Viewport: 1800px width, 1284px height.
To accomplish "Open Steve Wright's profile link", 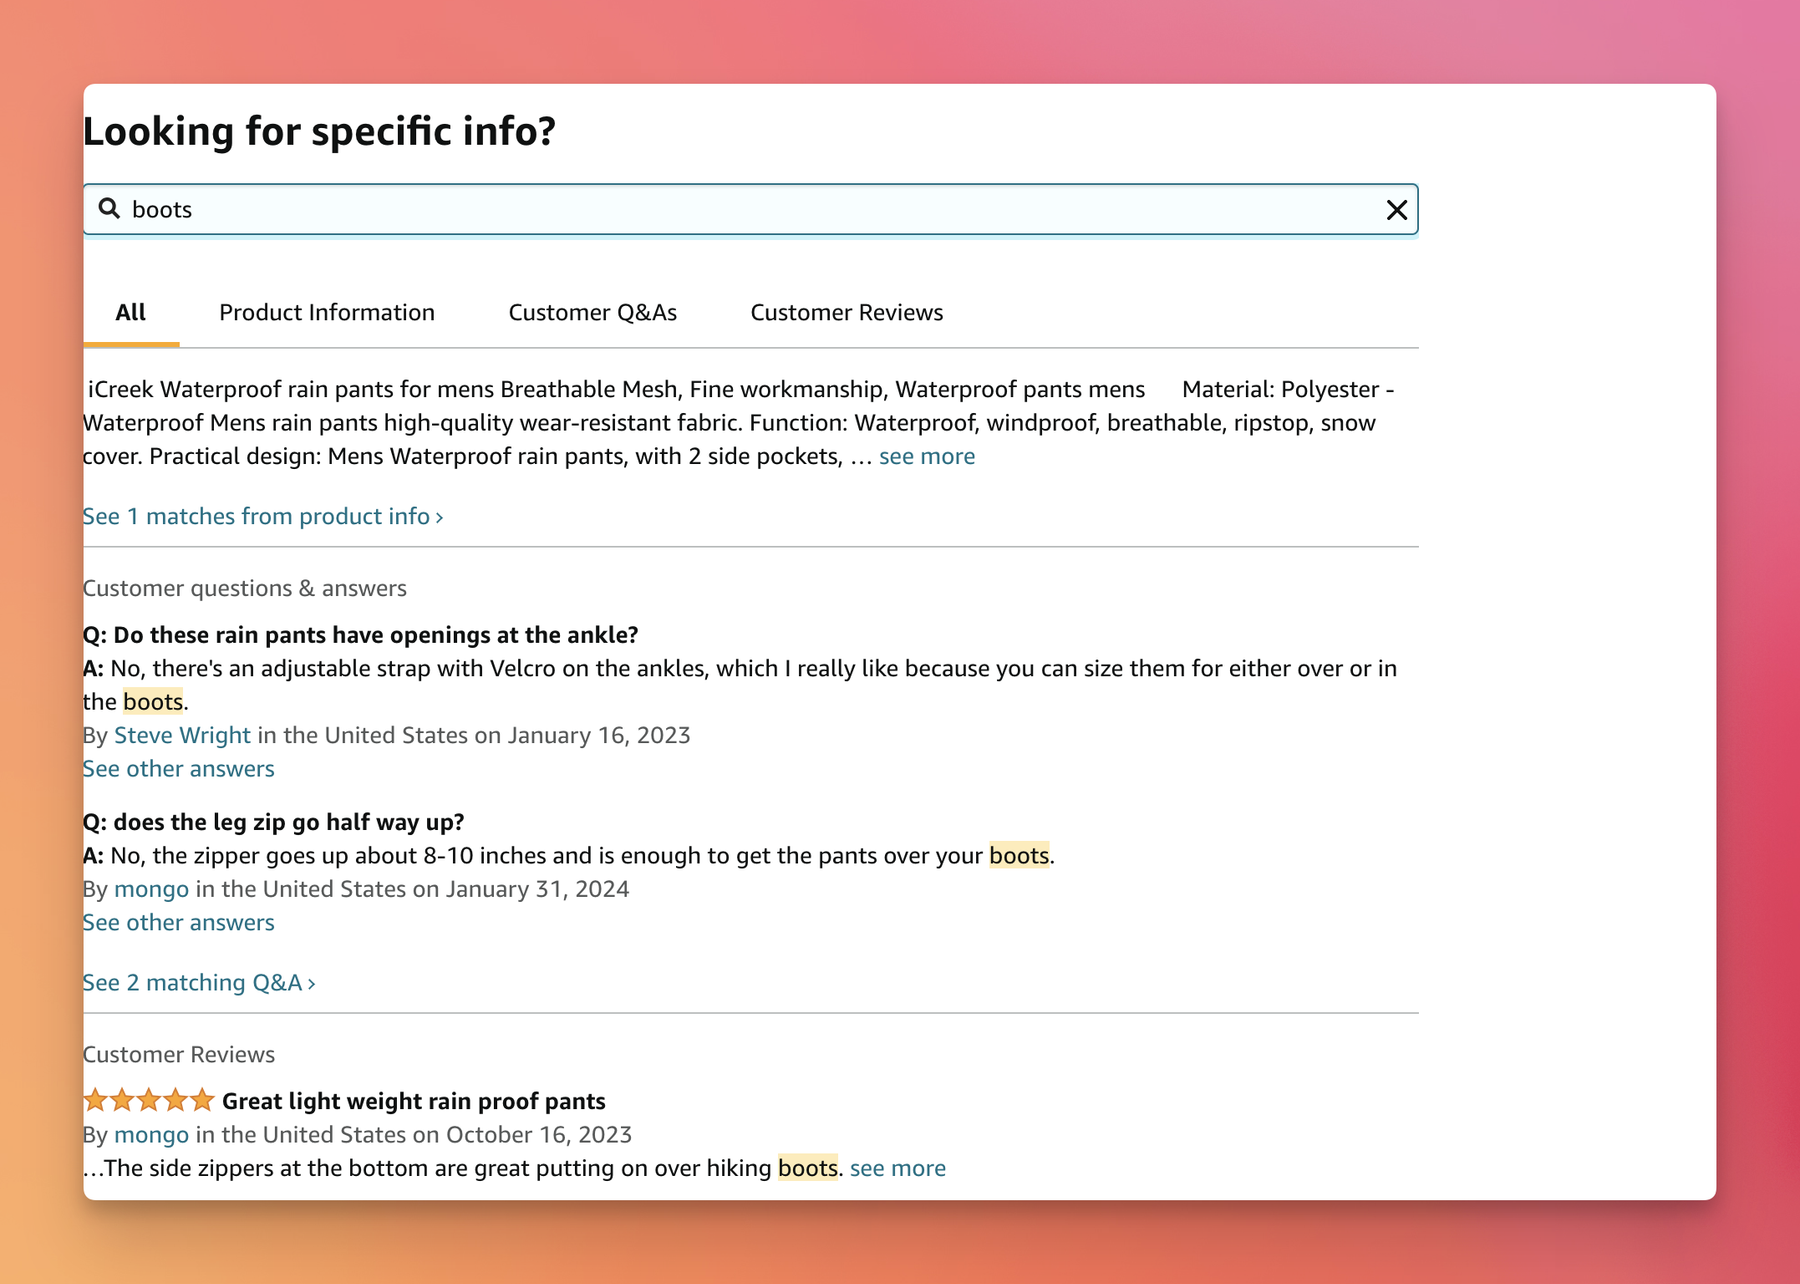I will point(182,735).
